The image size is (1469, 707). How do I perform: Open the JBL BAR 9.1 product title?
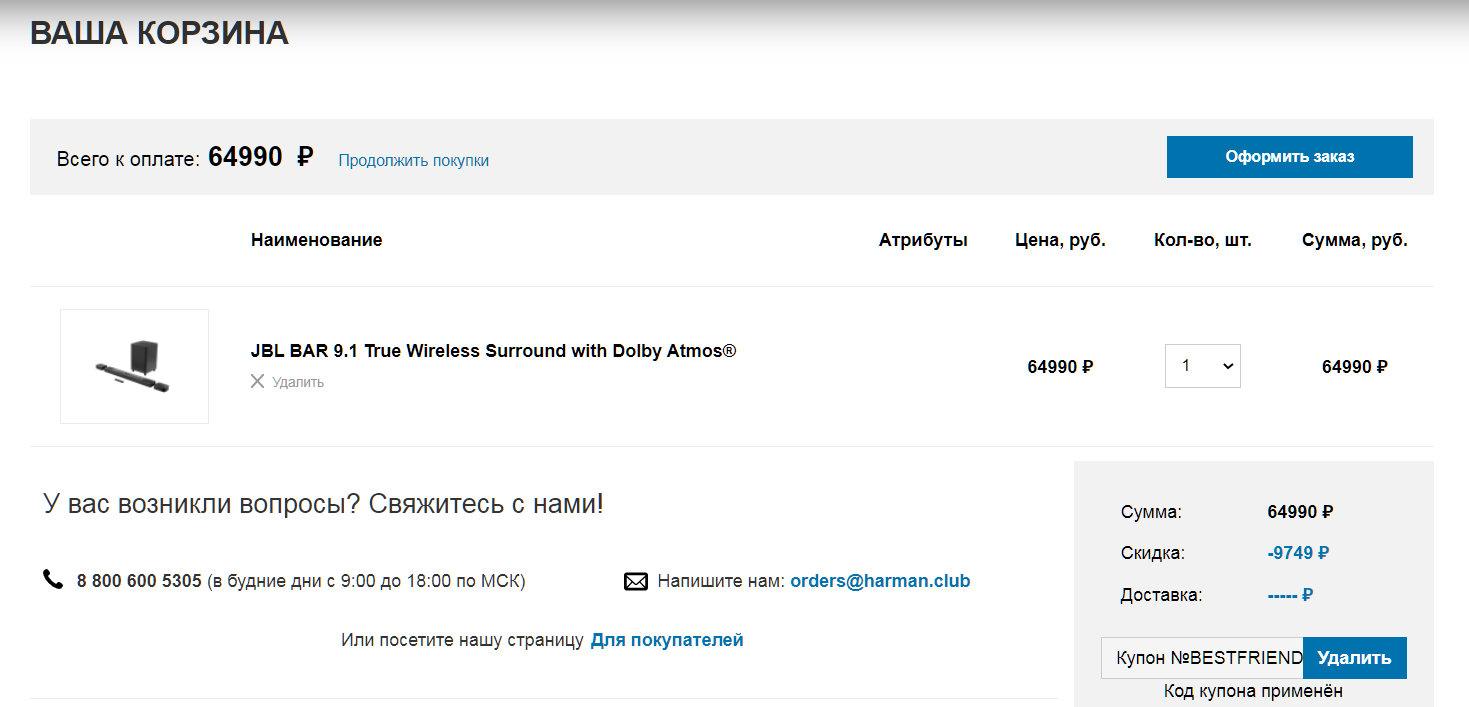pyautogui.click(x=493, y=351)
